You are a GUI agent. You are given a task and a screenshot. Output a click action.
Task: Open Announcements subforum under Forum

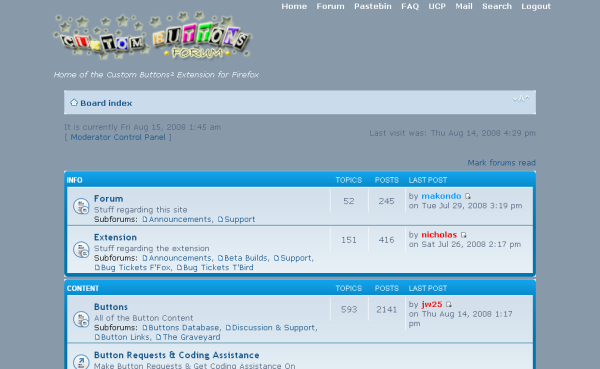pyautogui.click(x=180, y=219)
